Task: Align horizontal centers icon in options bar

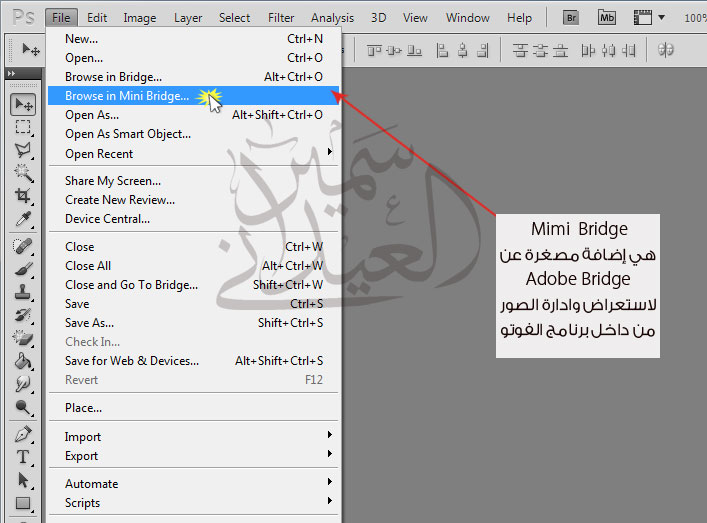Action: pyautogui.click(x=463, y=50)
